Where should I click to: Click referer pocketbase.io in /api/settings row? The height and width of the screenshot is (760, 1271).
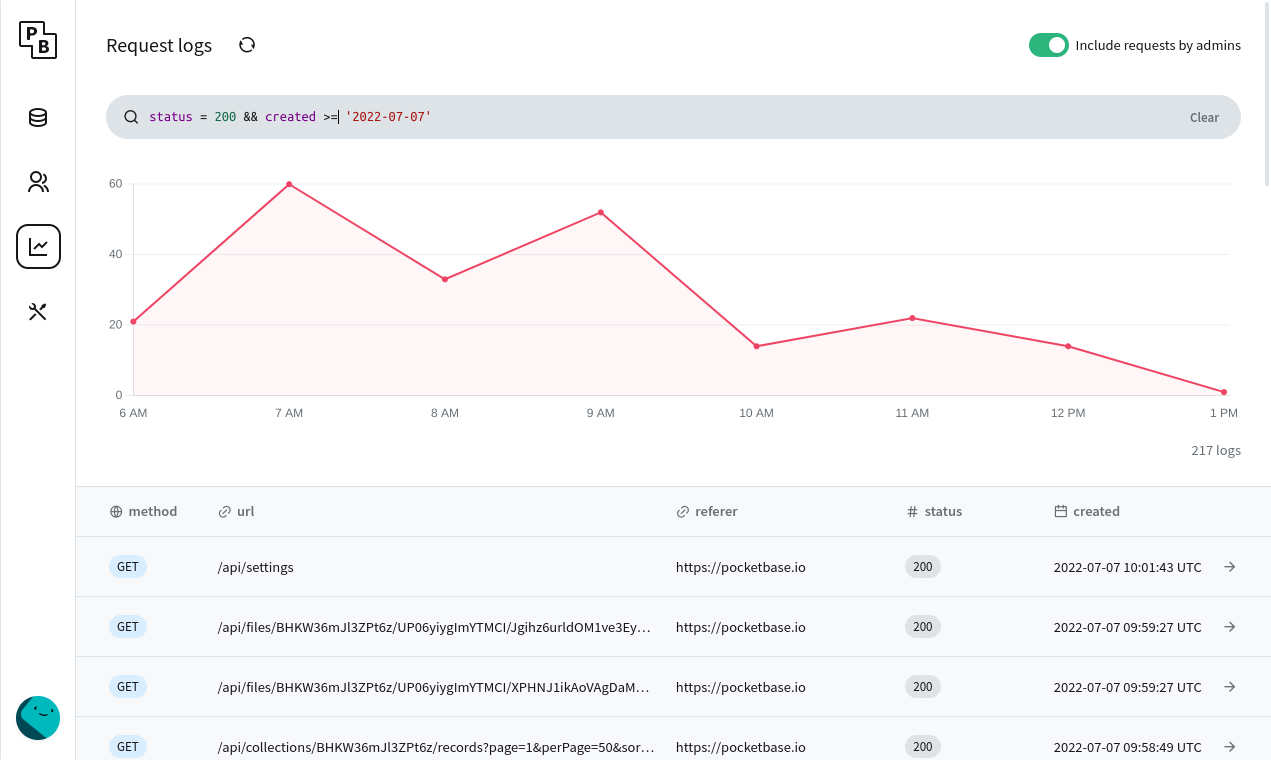[x=741, y=567]
